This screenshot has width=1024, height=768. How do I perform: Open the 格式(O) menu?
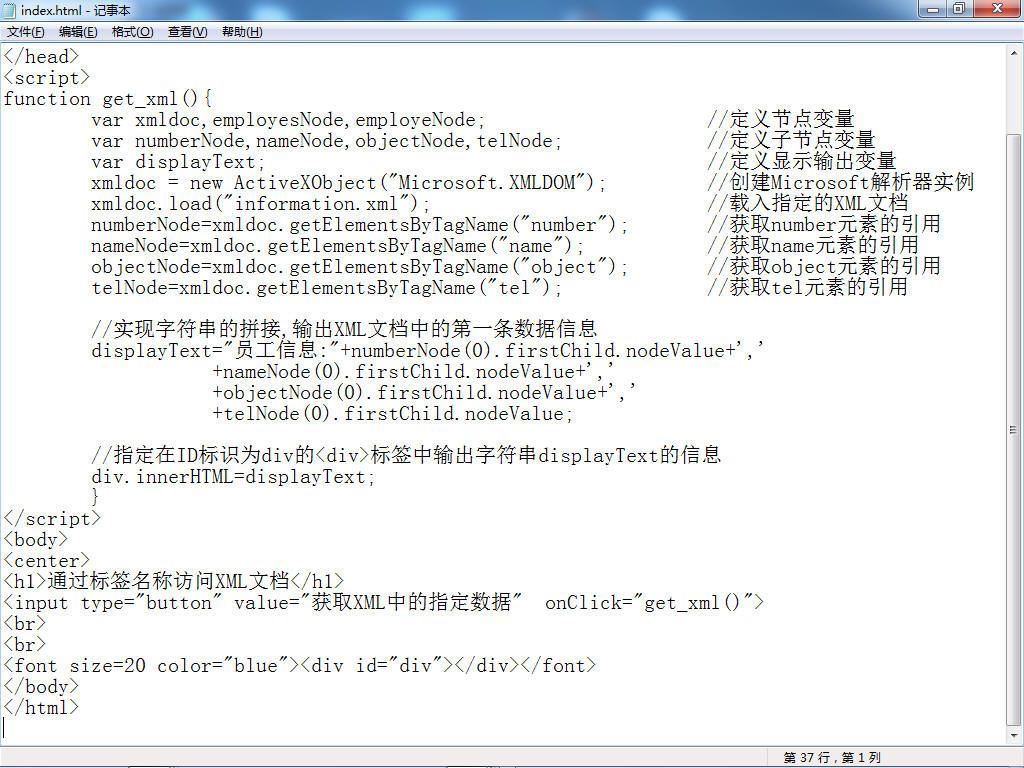click(x=132, y=32)
